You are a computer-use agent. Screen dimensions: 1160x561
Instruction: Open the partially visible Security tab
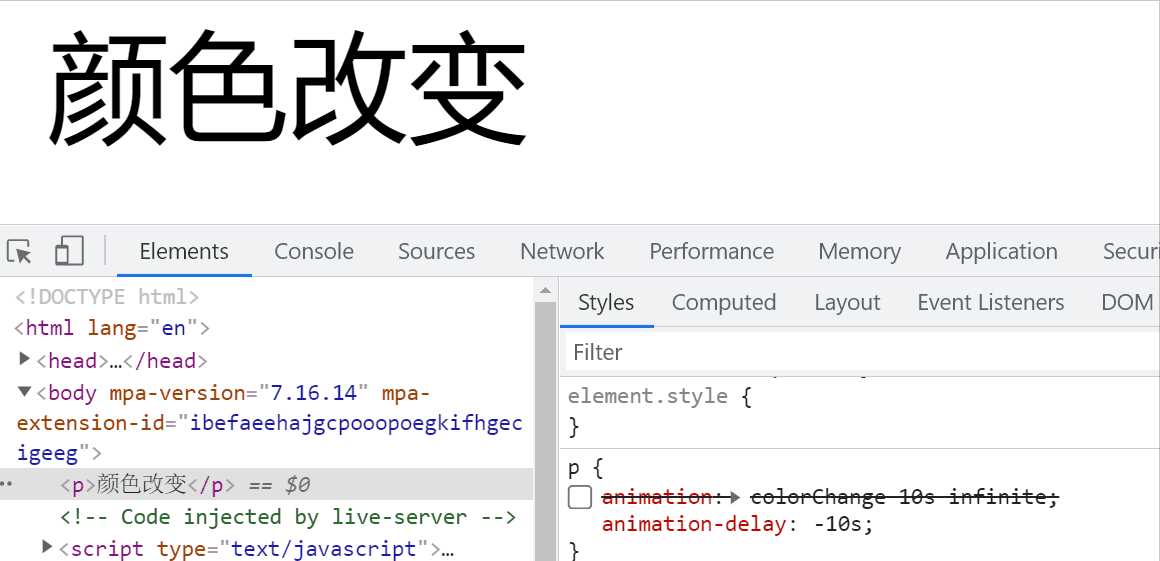click(x=1130, y=252)
